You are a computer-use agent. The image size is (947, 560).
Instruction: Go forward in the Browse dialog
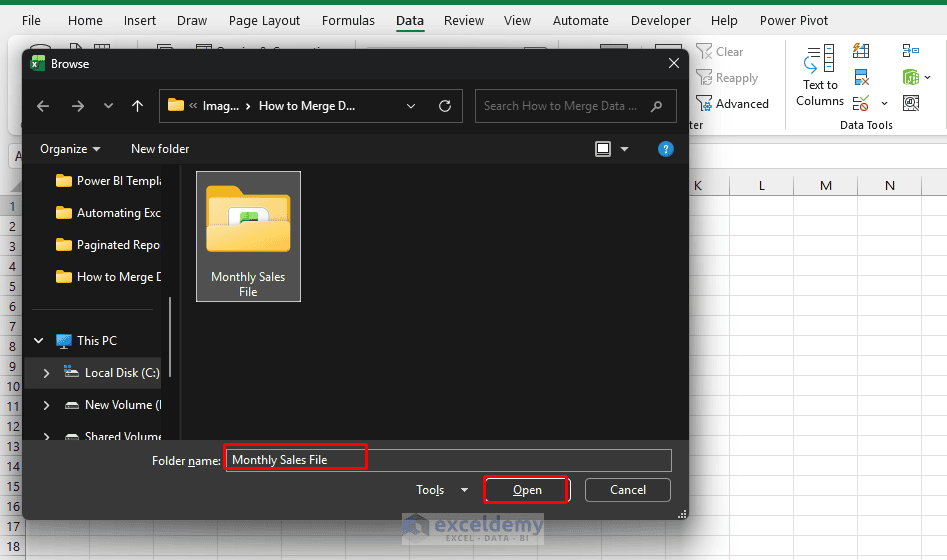[x=78, y=106]
